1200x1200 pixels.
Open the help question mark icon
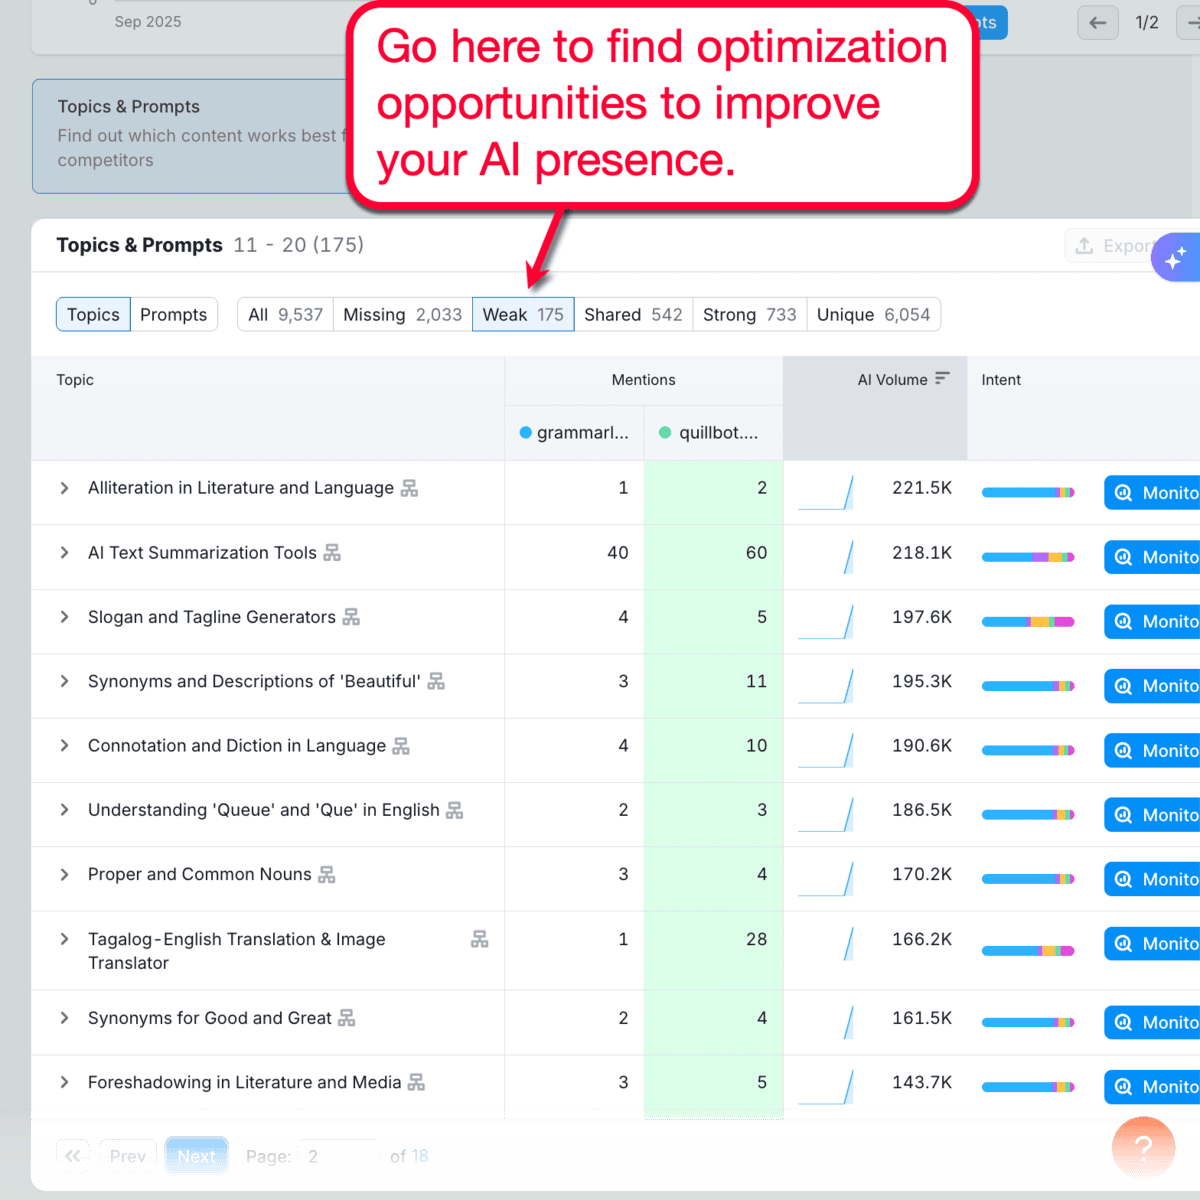(1143, 1147)
